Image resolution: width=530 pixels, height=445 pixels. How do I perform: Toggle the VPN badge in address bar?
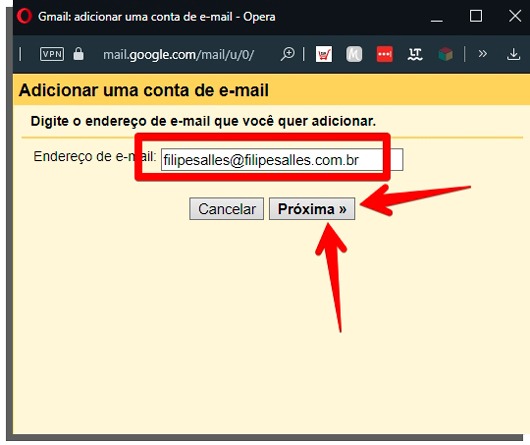52,54
